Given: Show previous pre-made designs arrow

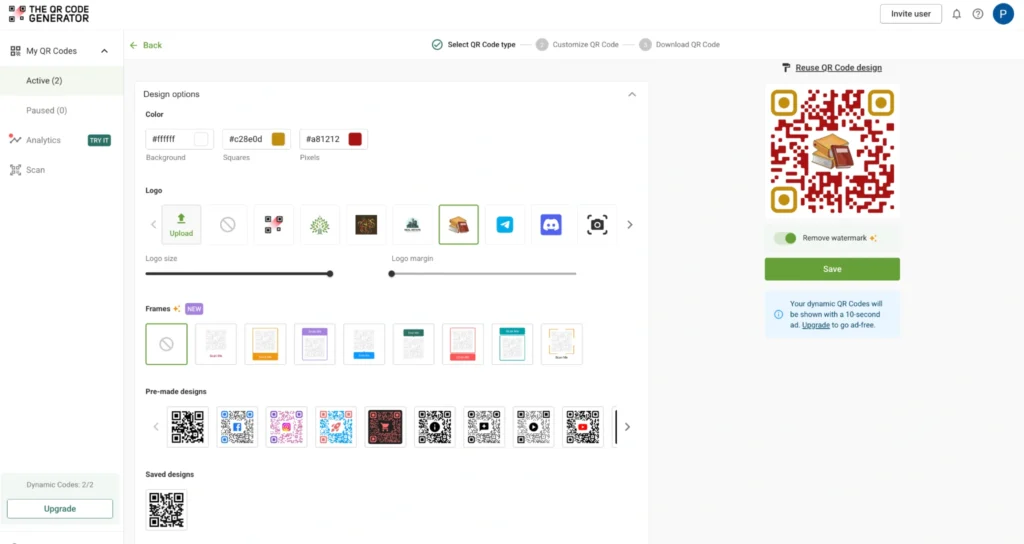Looking at the screenshot, I should 155,427.
